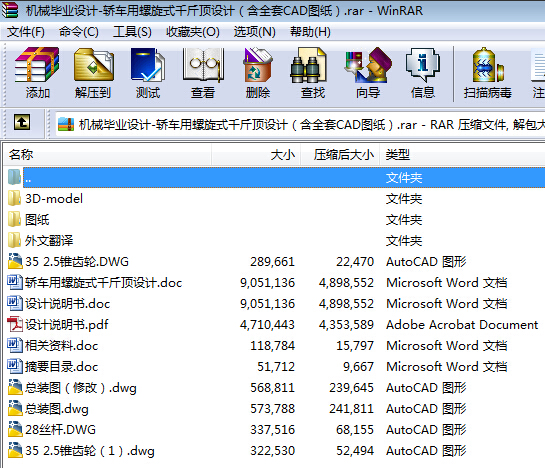Image resolution: width=545 pixels, height=468 pixels.
Task: Click the size value 4,710,443
Action: [267, 324]
